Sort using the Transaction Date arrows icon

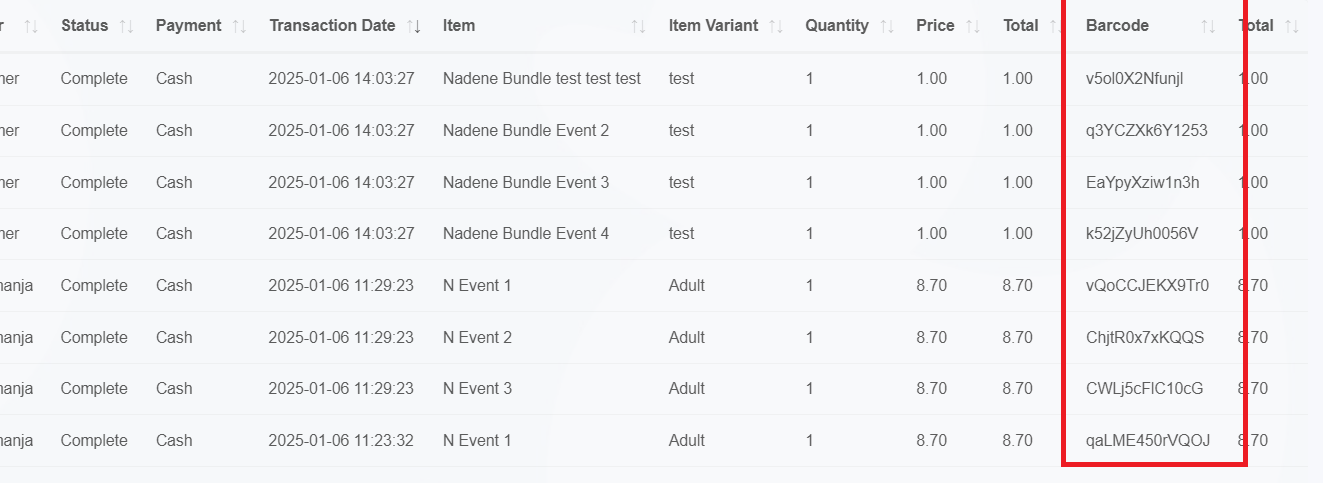(x=414, y=26)
